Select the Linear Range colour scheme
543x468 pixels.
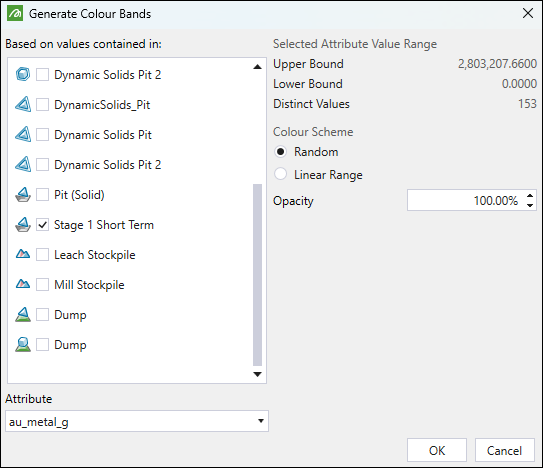(281, 174)
